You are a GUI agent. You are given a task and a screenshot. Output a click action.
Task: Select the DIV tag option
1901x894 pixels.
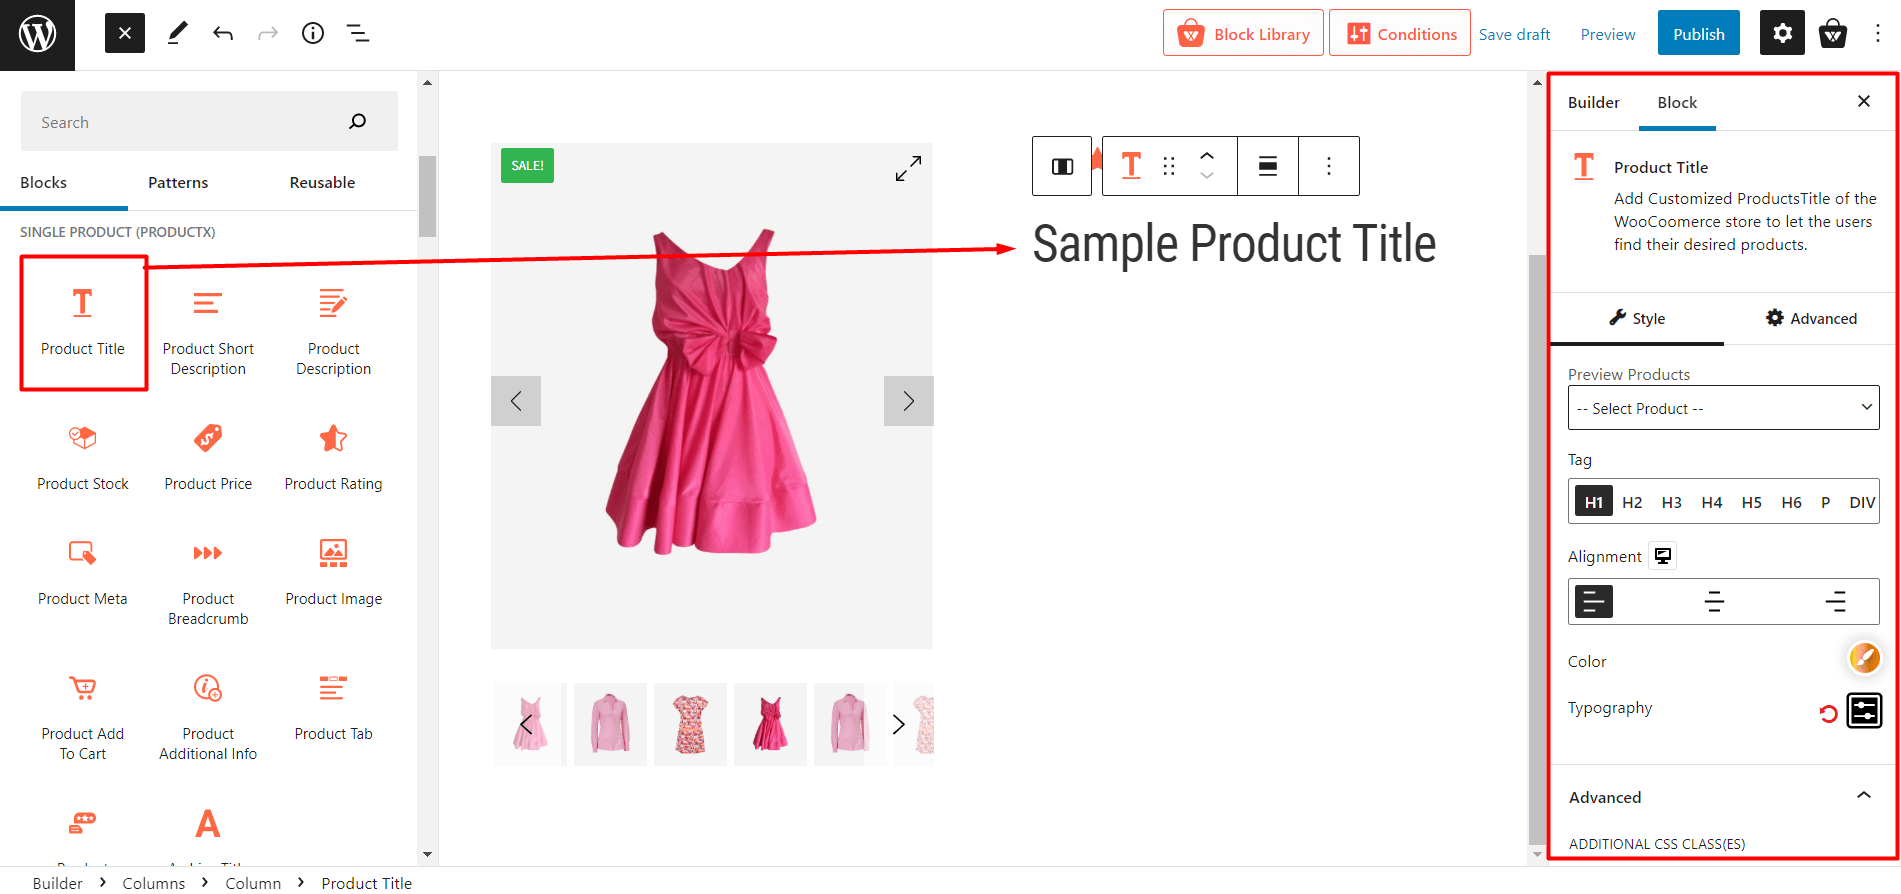coord(1862,501)
